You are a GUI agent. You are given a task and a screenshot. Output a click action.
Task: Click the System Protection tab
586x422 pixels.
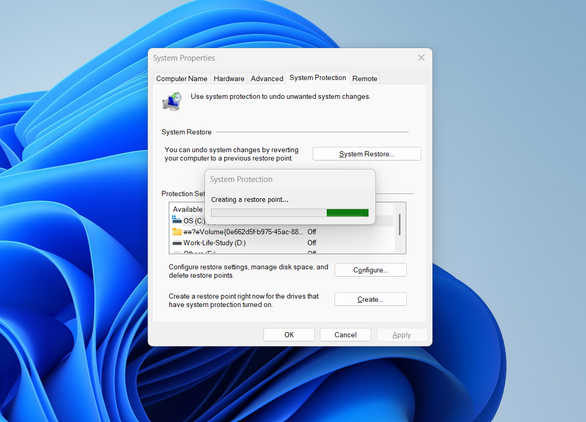click(x=318, y=78)
